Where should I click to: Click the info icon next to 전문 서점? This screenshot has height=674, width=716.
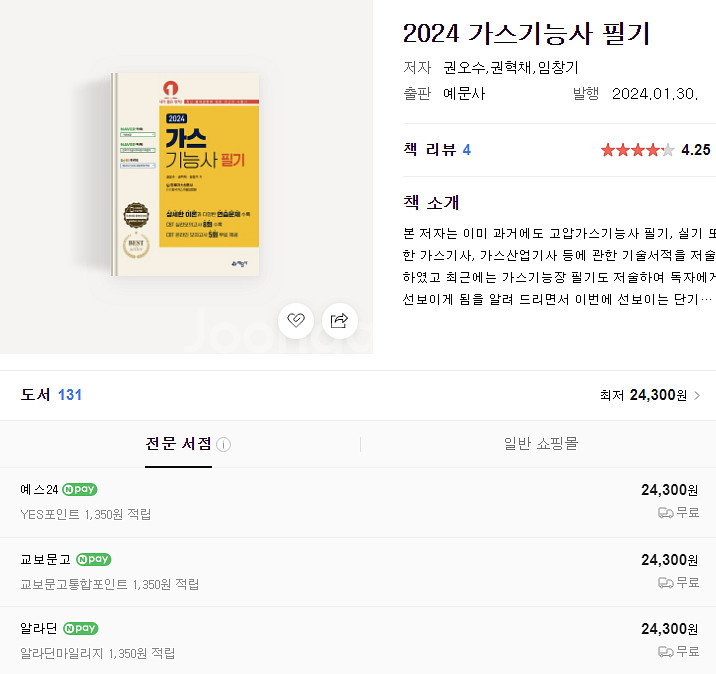(223, 444)
